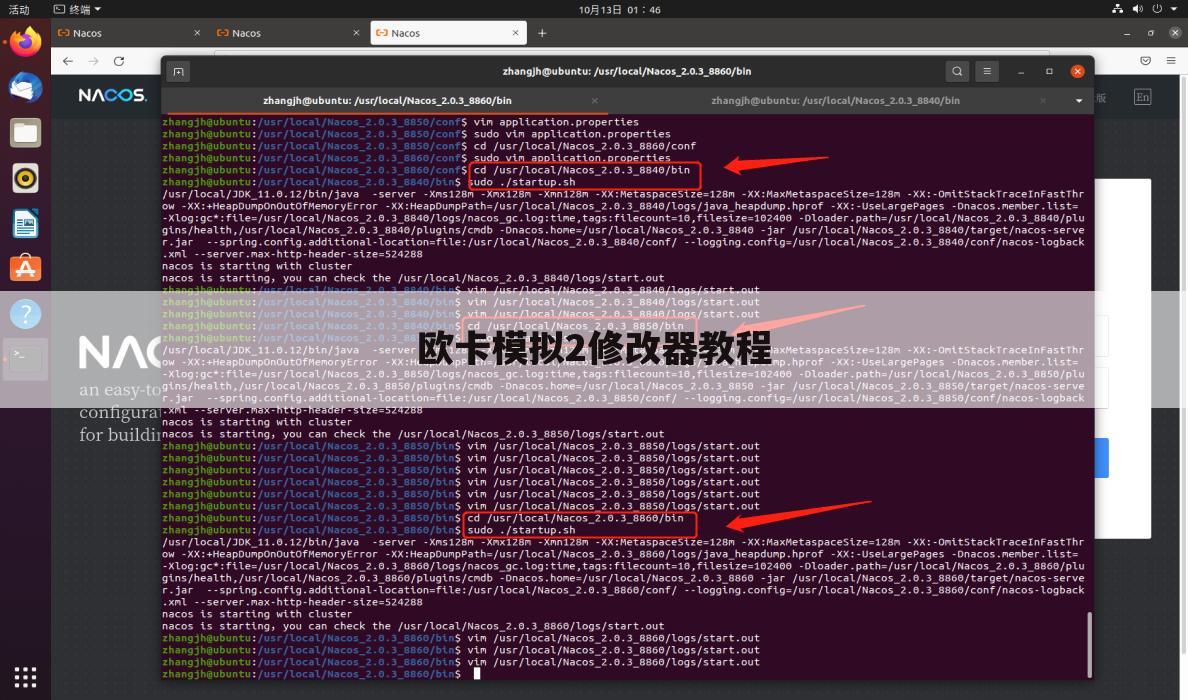The height and width of the screenshot is (700, 1188).
Task: Open the network status icon
Action: (1118, 9)
